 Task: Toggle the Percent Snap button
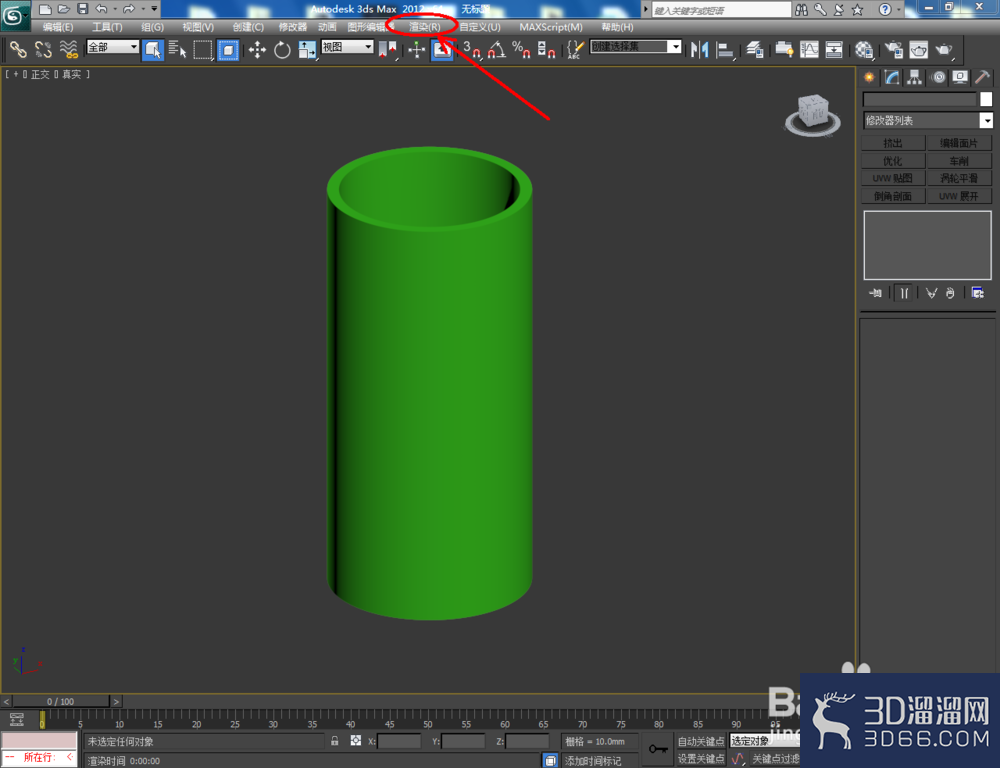[x=521, y=50]
